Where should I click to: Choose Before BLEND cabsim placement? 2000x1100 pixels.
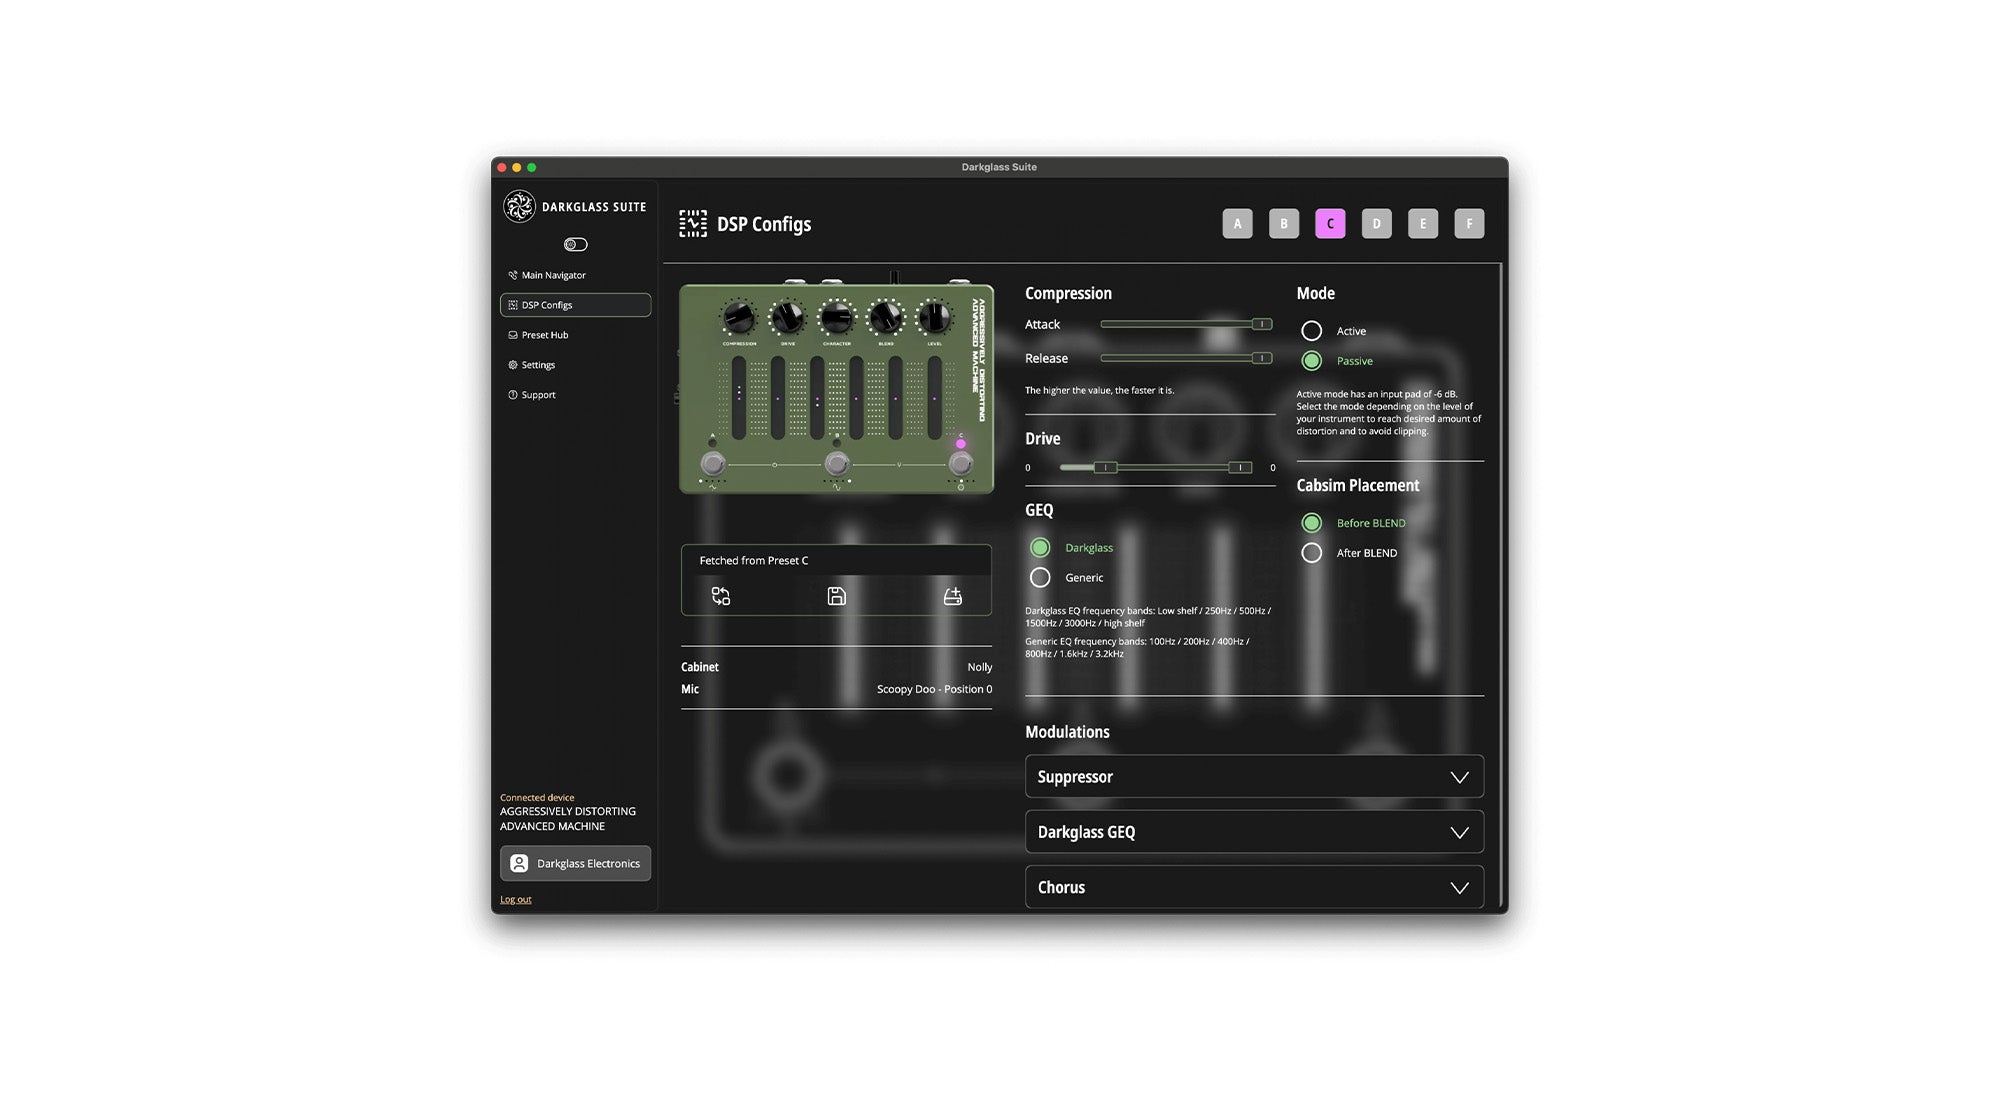tap(1311, 523)
